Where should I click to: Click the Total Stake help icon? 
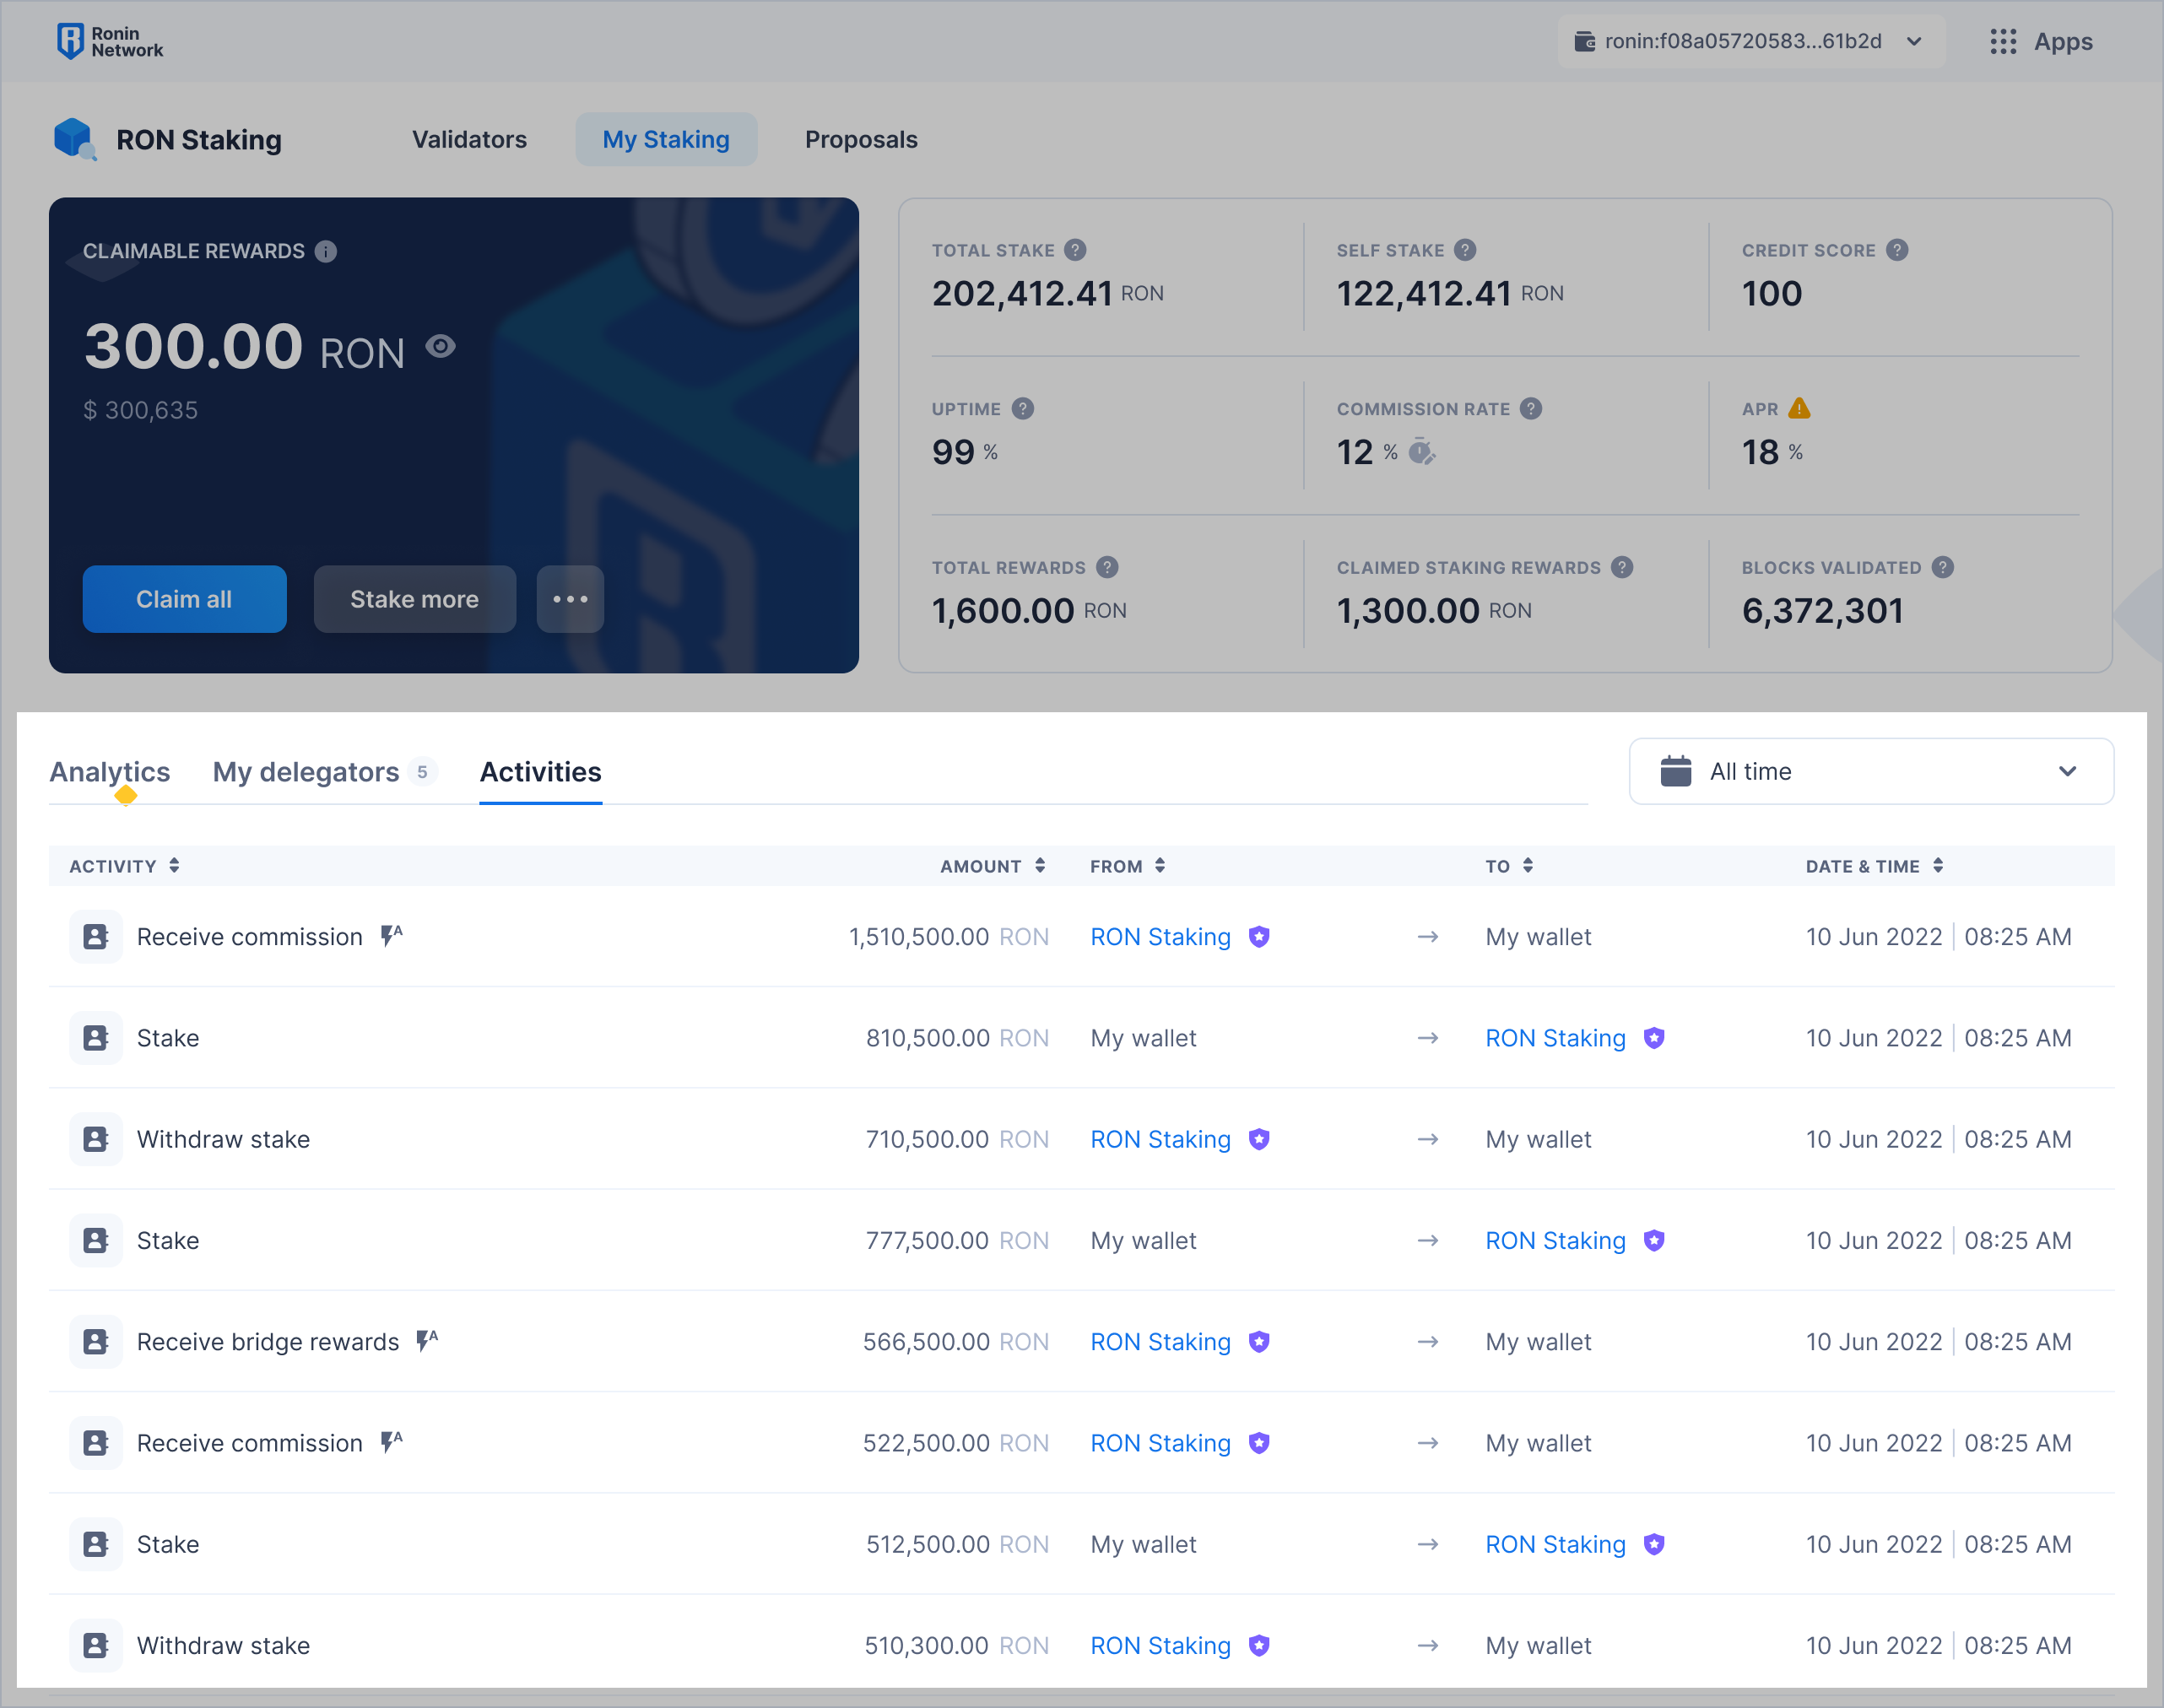pyautogui.click(x=1075, y=250)
